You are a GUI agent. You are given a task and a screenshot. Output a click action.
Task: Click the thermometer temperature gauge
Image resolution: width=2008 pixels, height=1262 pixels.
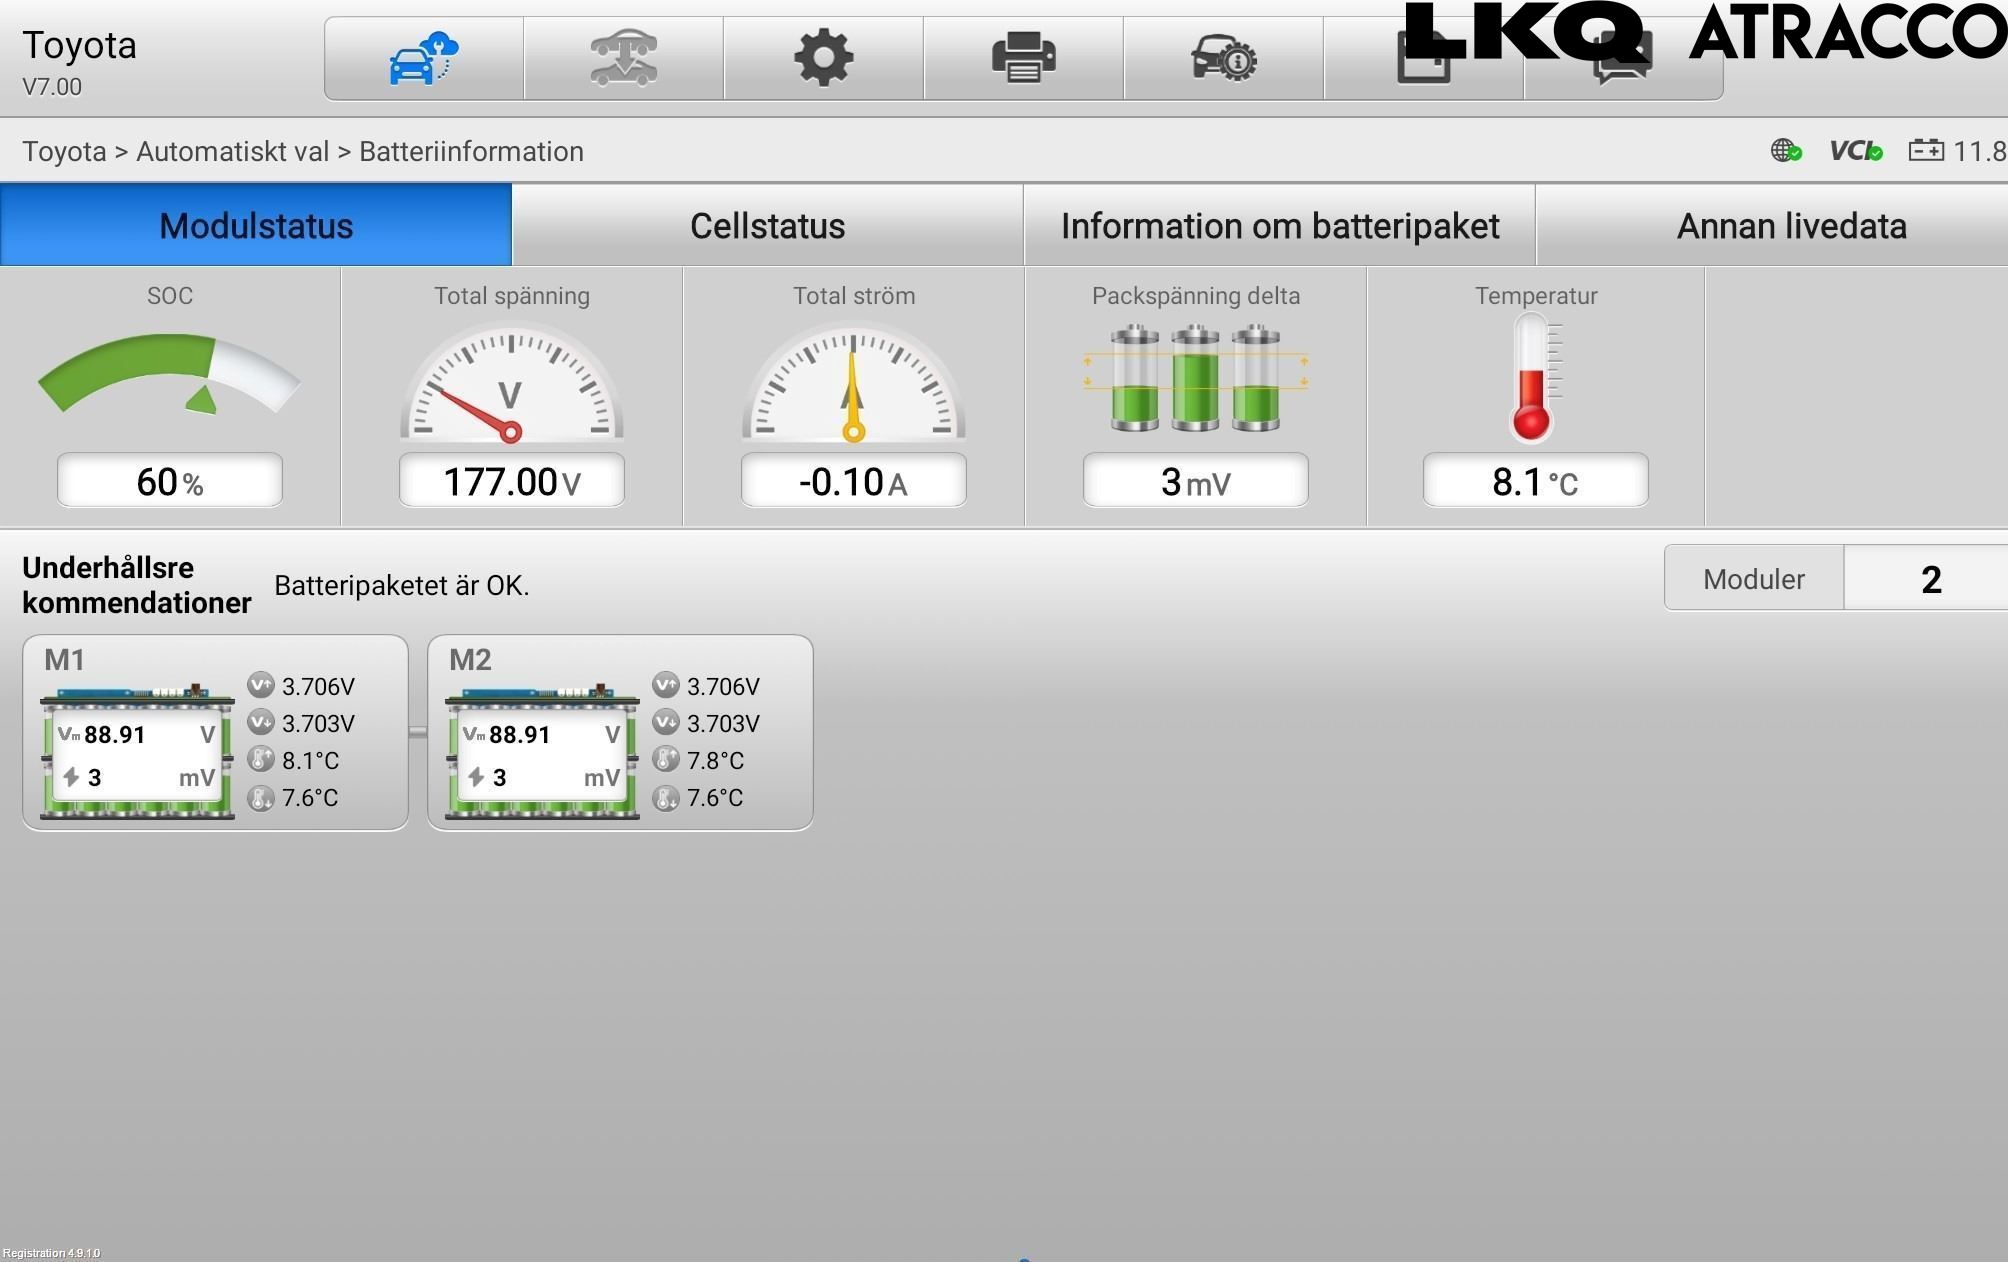(1533, 378)
